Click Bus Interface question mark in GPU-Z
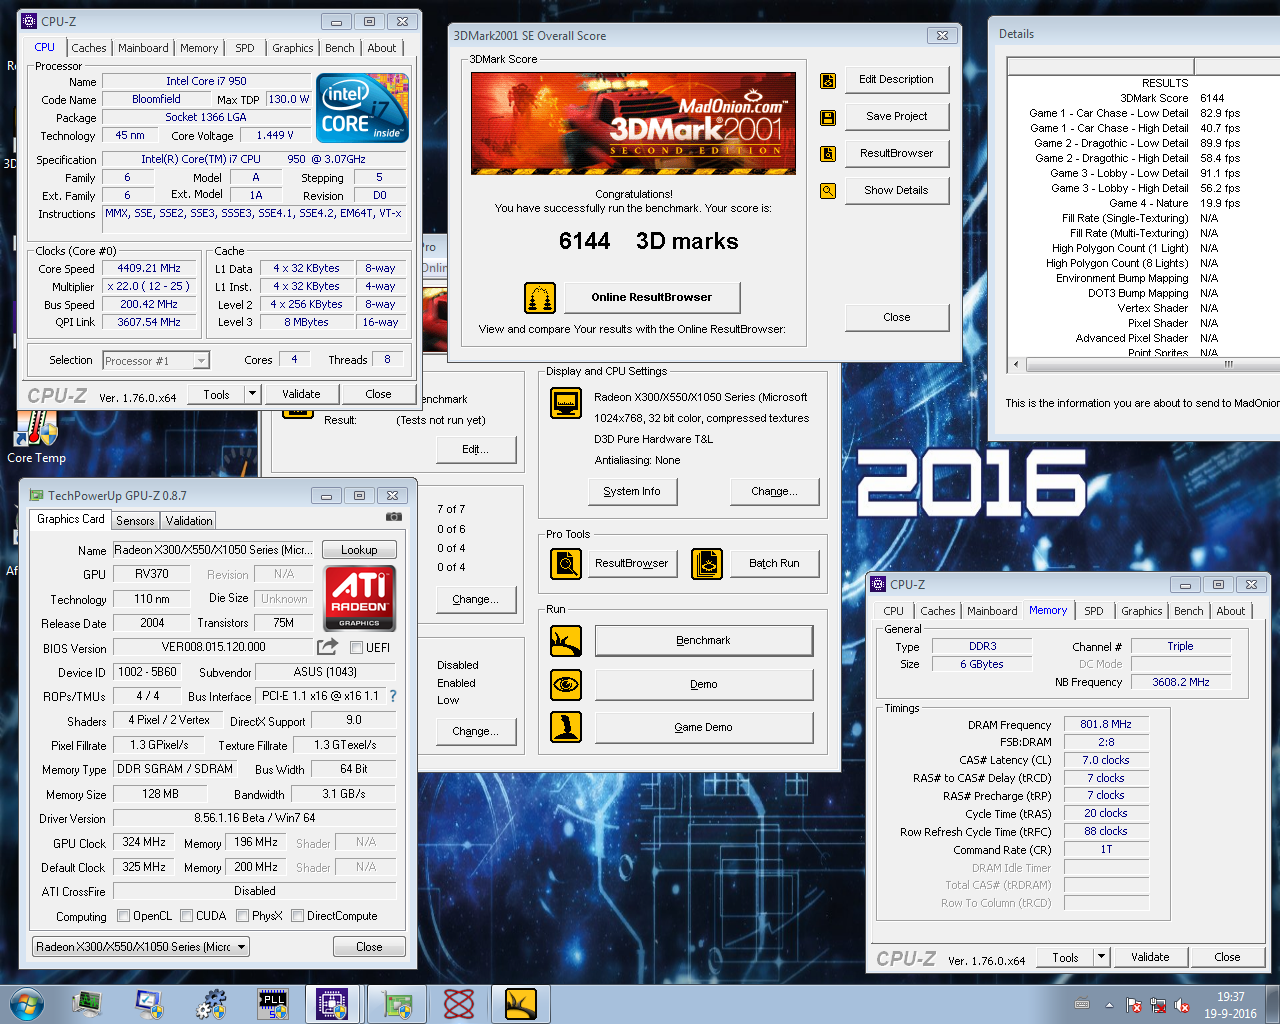 tap(393, 696)
